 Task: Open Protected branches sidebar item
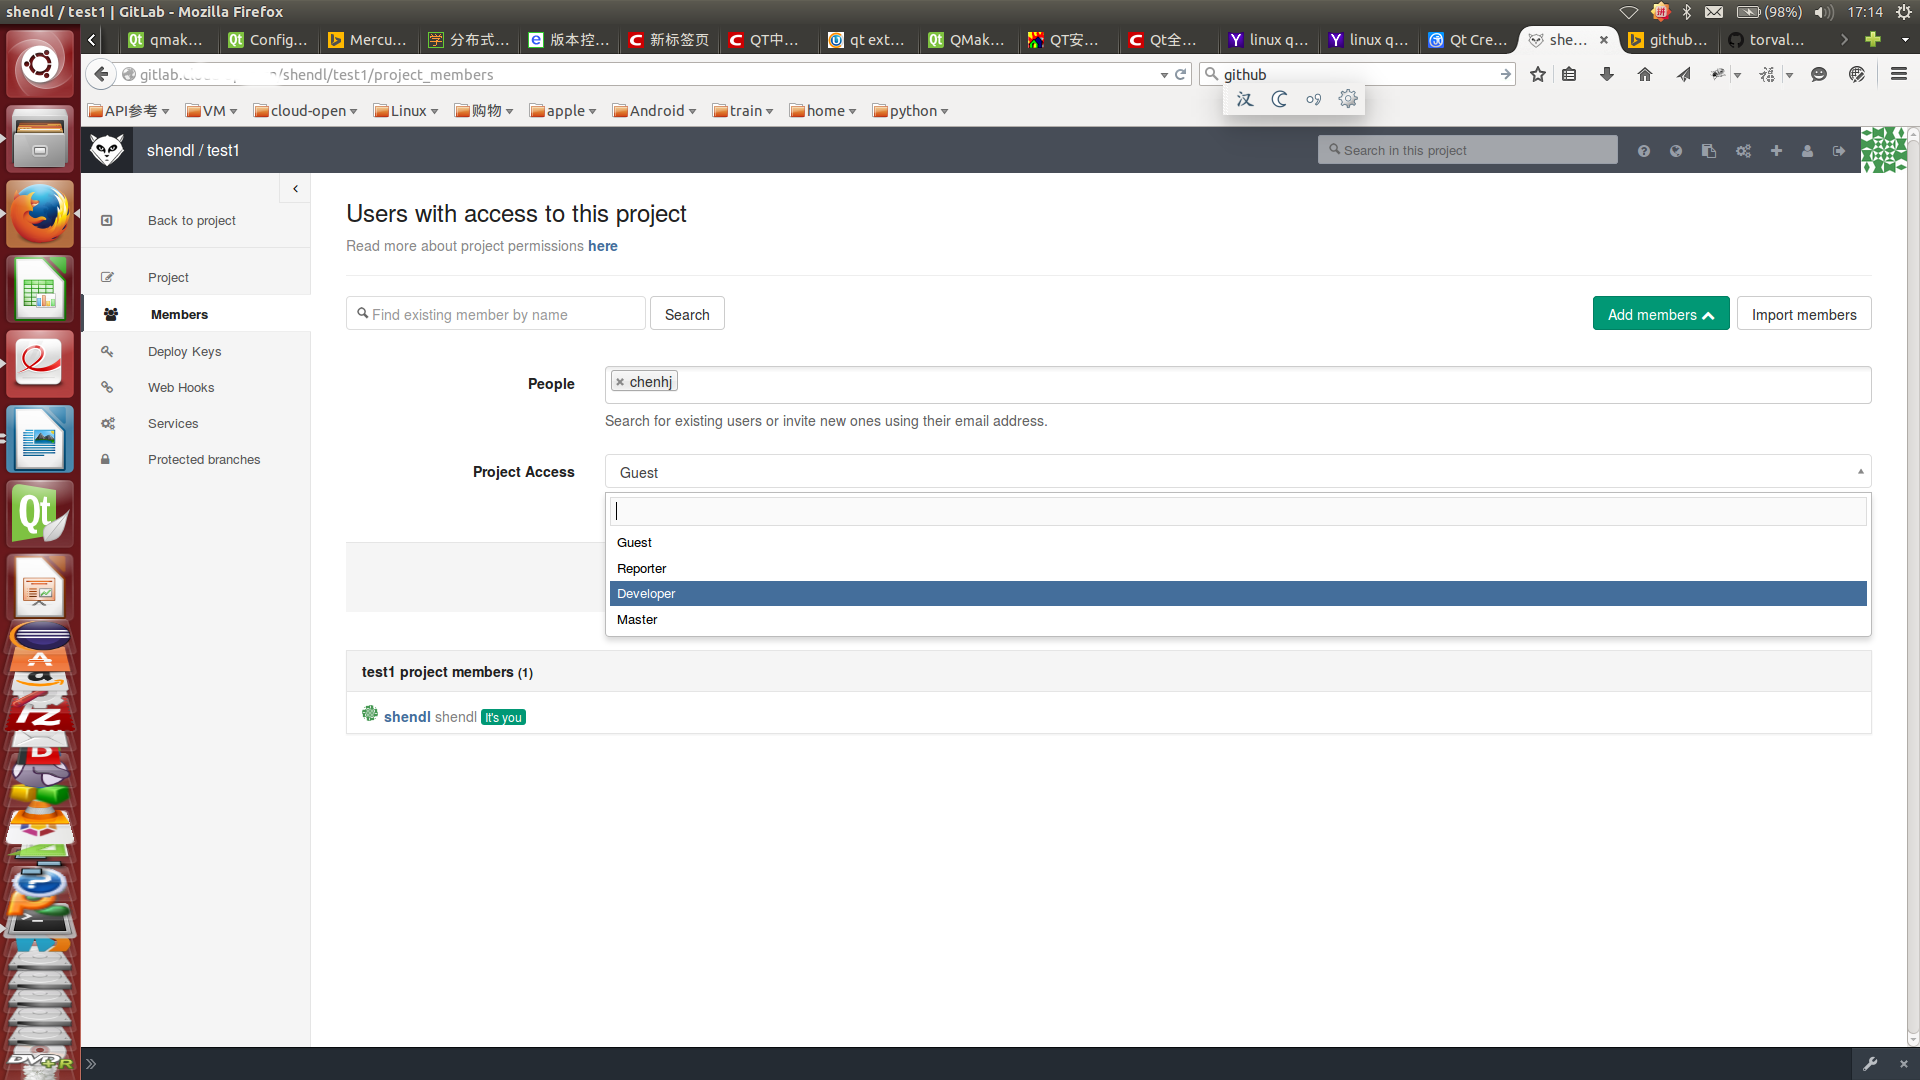point(204,460)
